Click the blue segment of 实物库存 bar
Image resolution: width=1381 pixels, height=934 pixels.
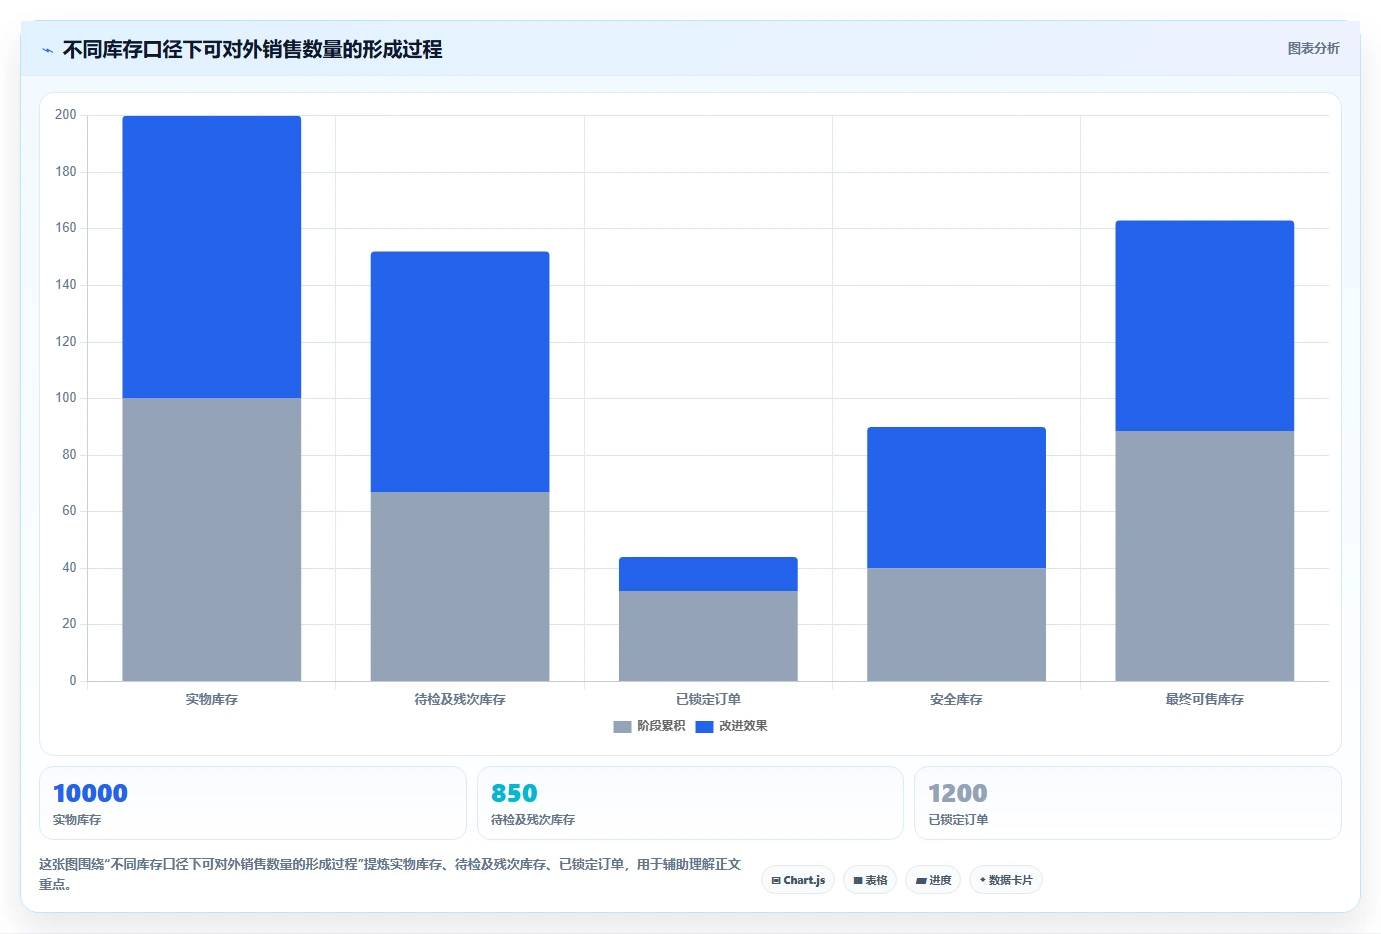tap(212, 257)
